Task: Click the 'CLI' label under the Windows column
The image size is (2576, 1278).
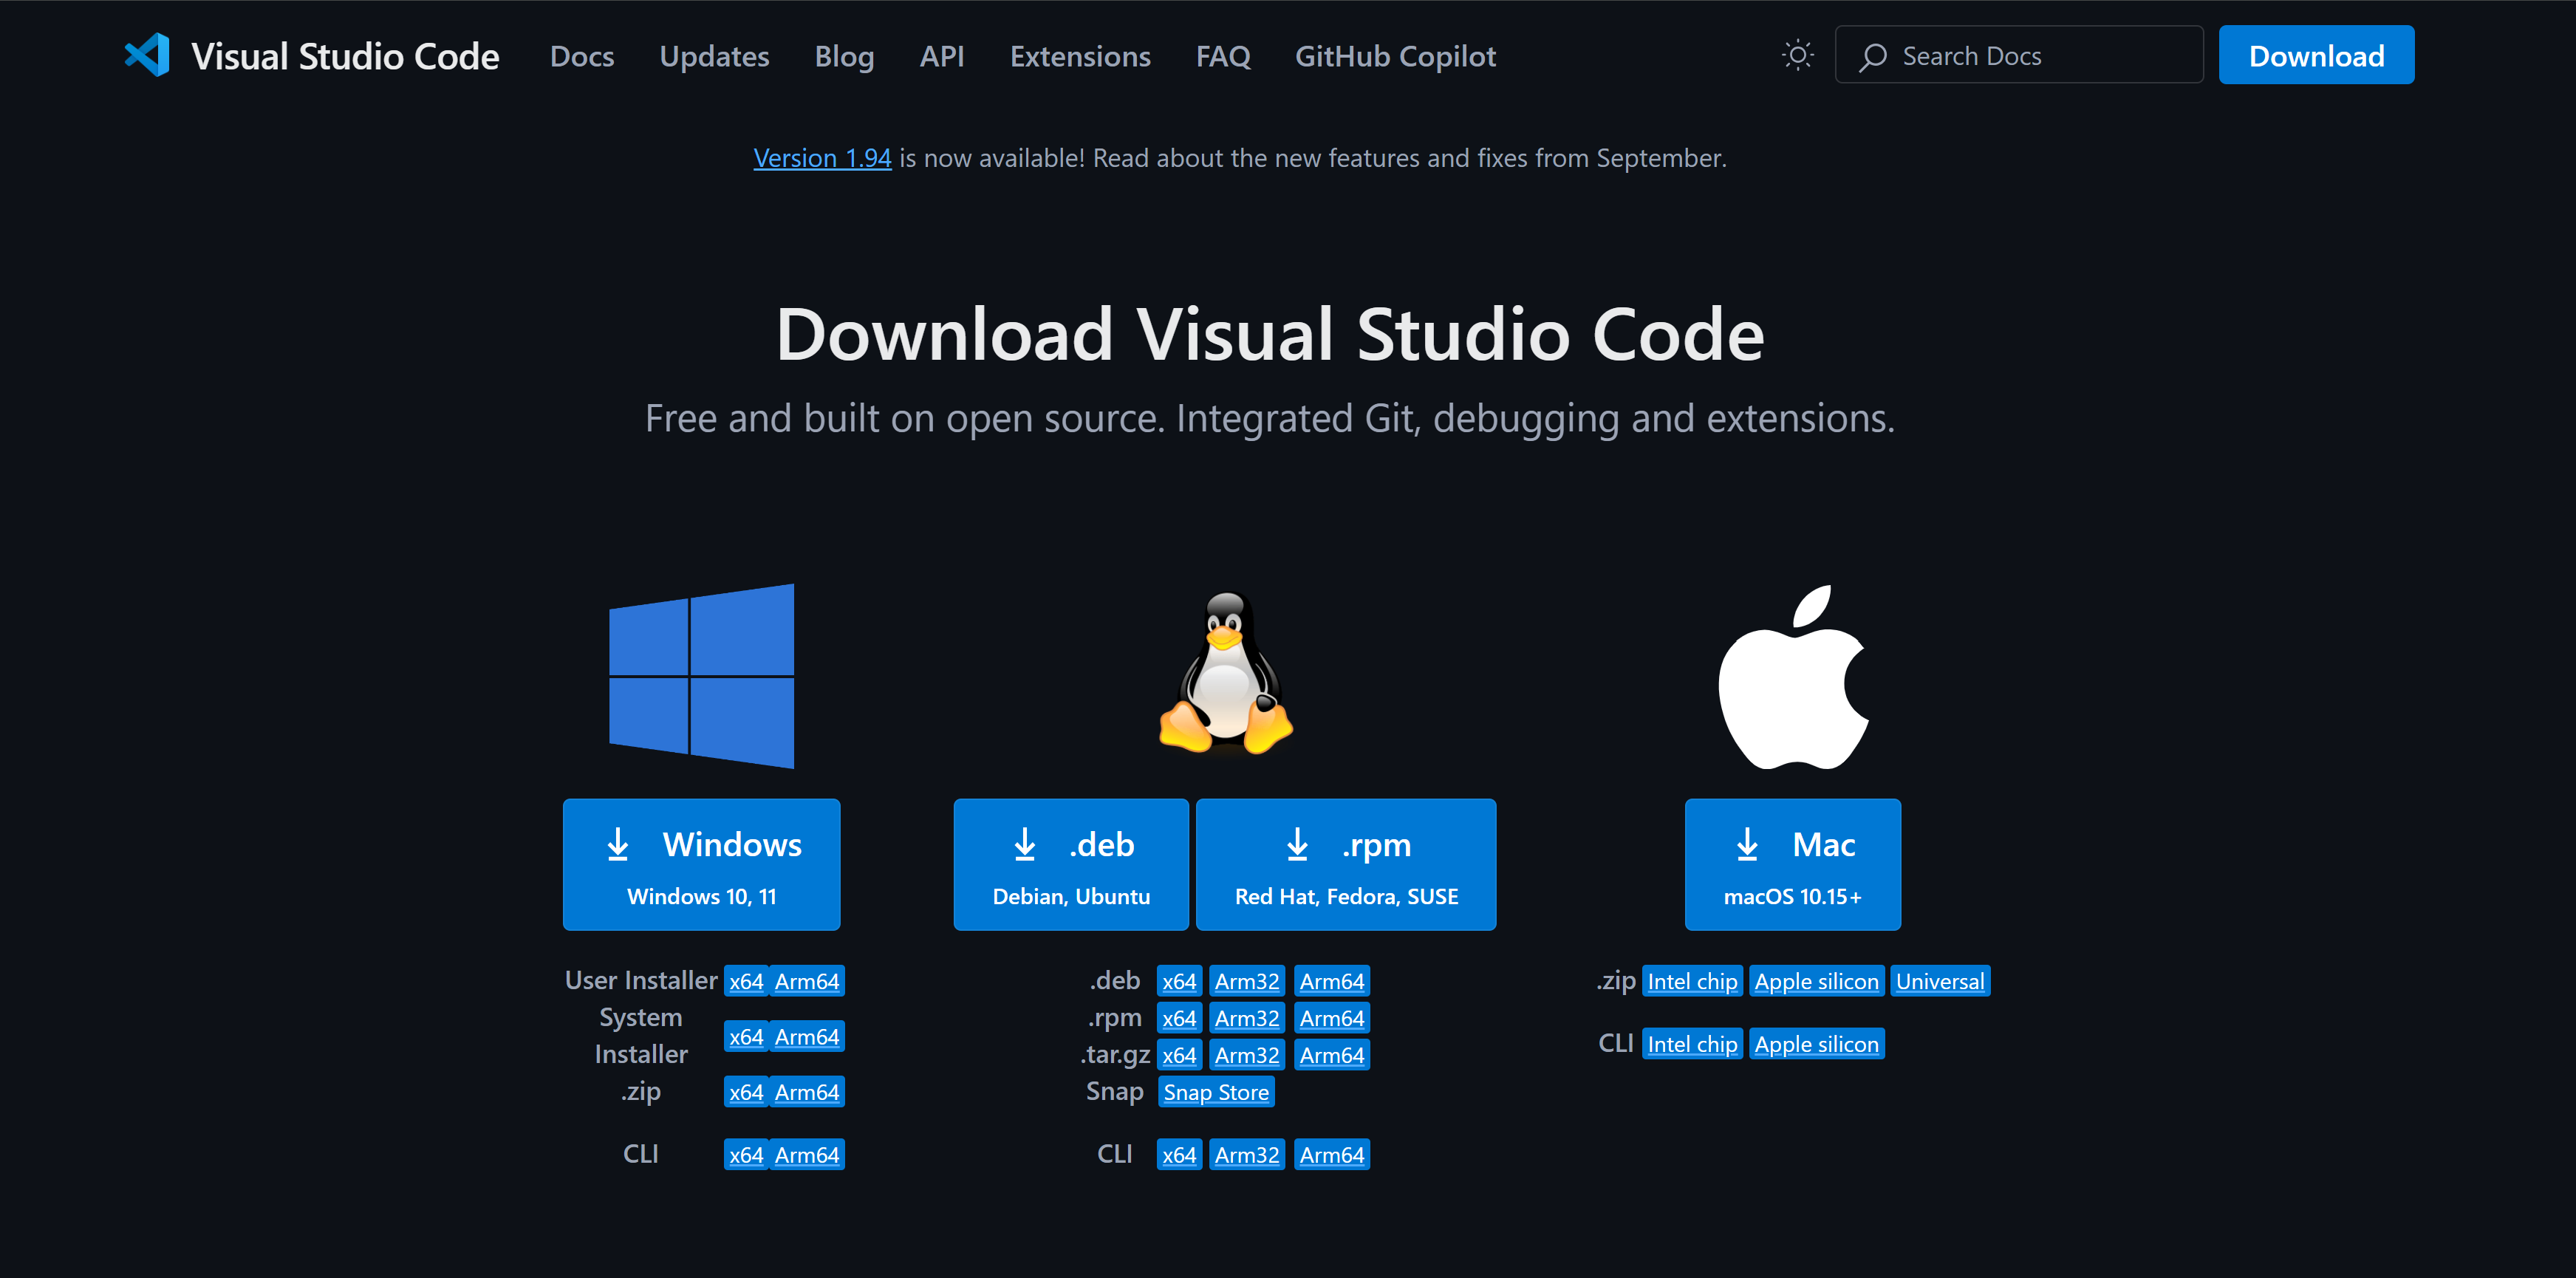Action: pos(641,1154)
